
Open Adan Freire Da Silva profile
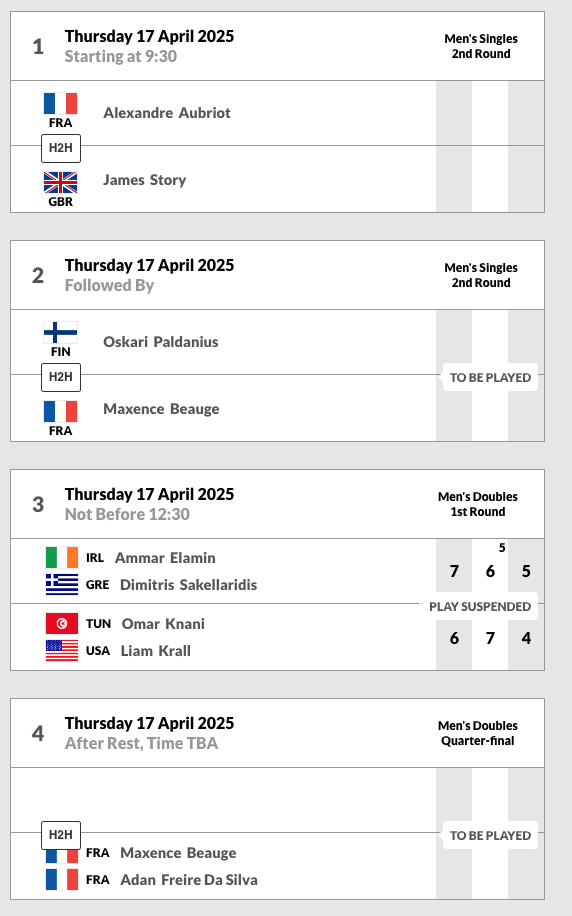point(189,880)
